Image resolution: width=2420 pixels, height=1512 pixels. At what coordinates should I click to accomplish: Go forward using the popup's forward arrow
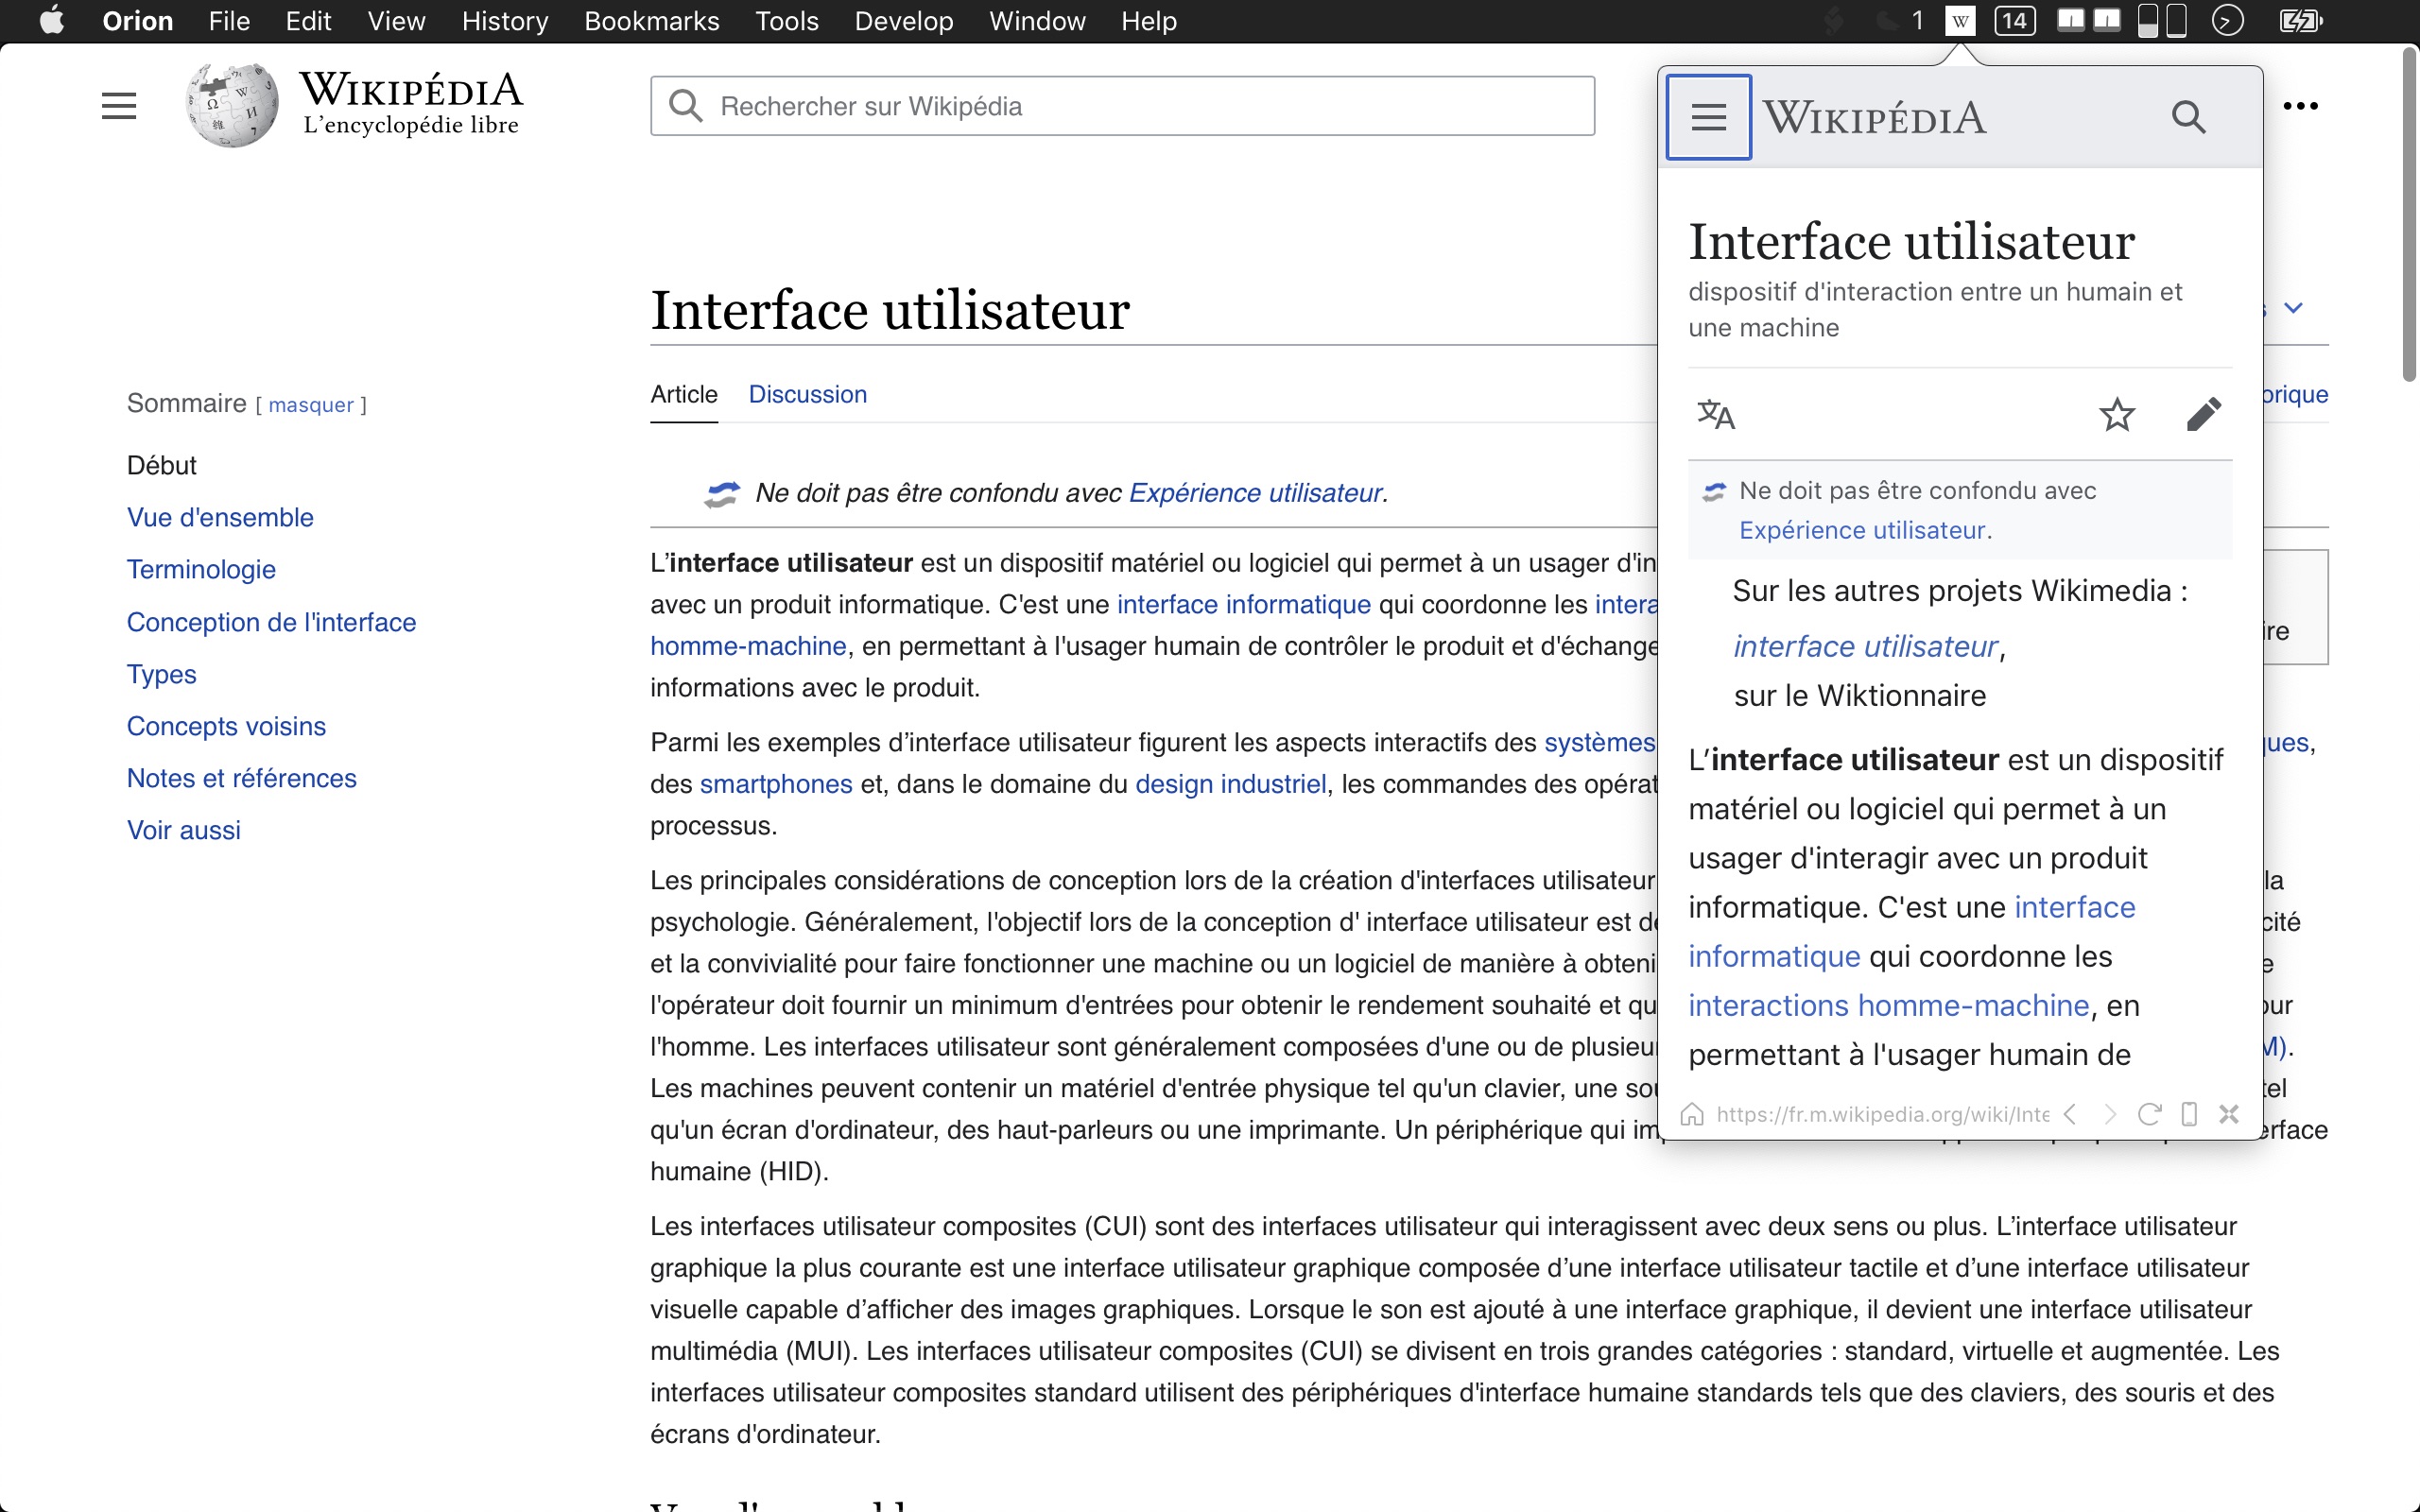click(x=2110, y=1114)
